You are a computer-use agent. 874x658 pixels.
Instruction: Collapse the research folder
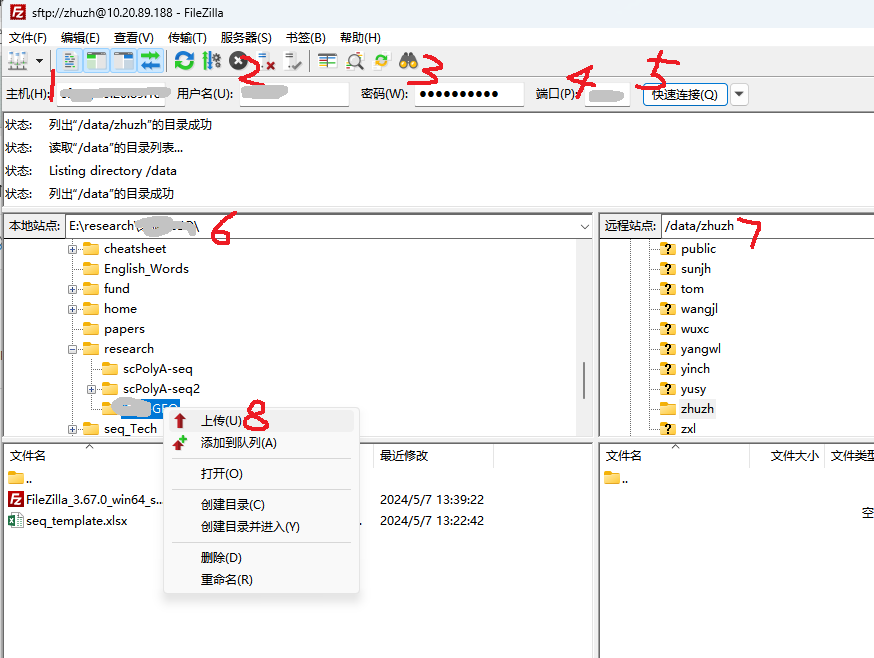tap(72, 350)
